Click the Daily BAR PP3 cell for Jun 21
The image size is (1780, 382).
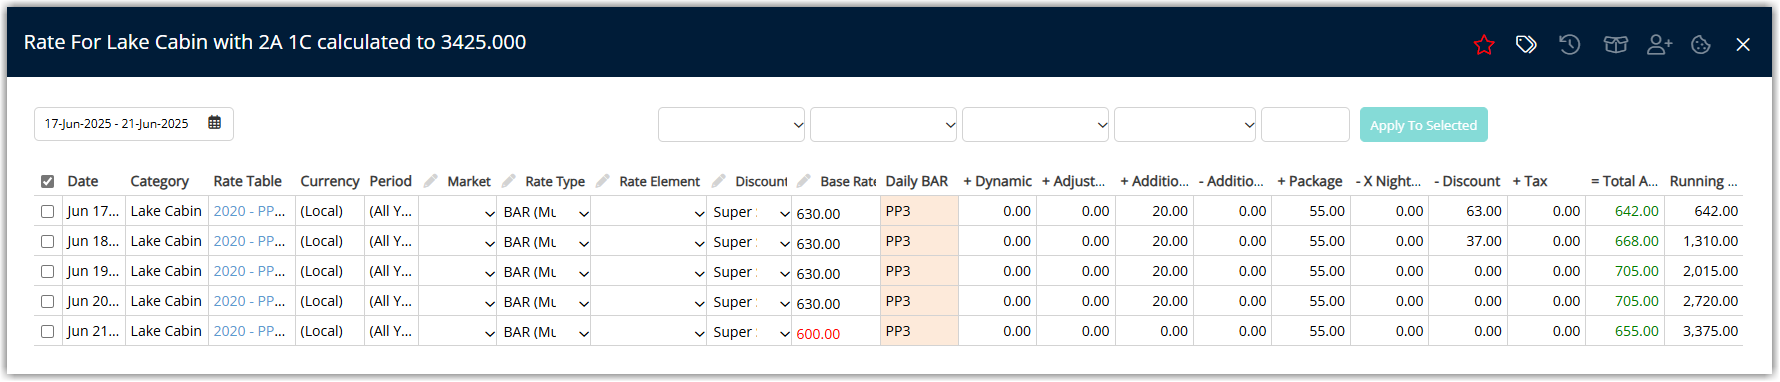click(x=919, y=331)
